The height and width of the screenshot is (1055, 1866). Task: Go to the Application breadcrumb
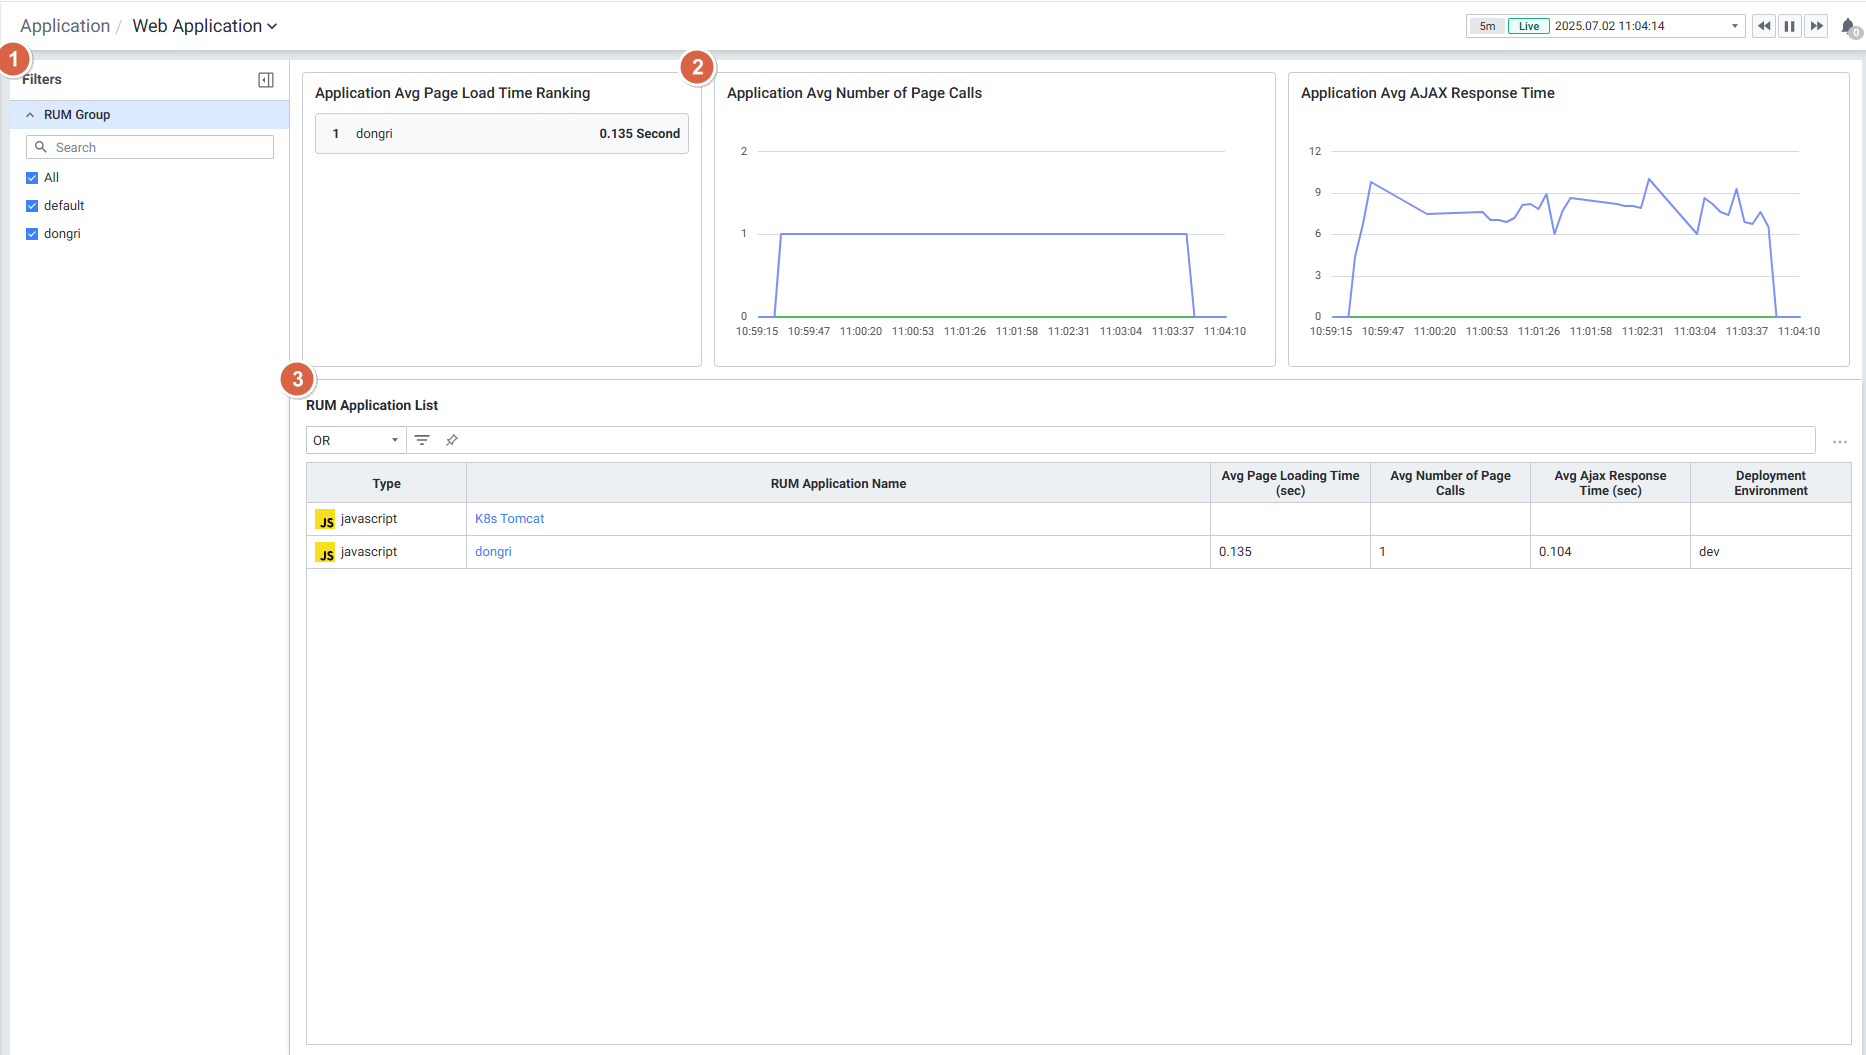[x=65, y=26]
